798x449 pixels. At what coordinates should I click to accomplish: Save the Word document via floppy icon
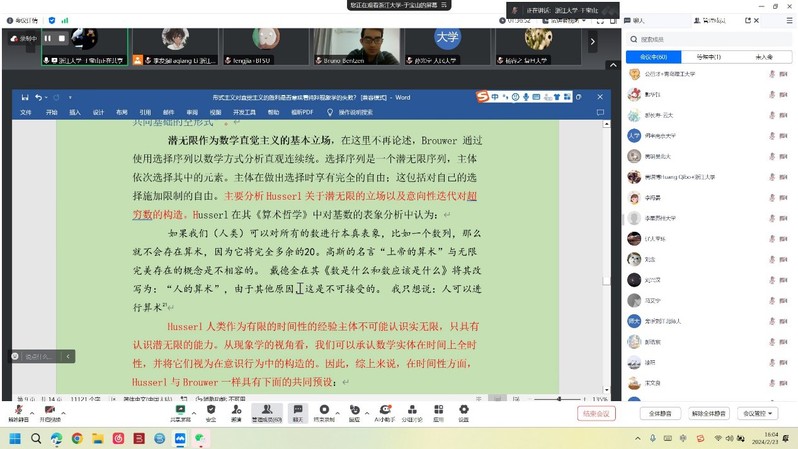point(24,97)
